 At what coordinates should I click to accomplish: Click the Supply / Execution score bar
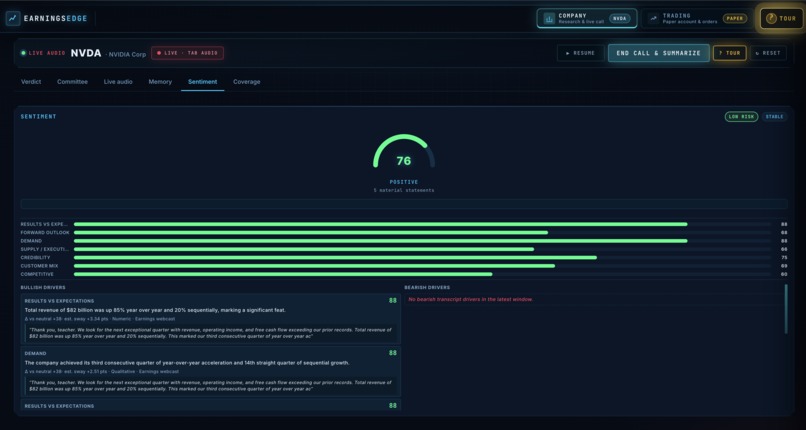[x=423, y=249]
